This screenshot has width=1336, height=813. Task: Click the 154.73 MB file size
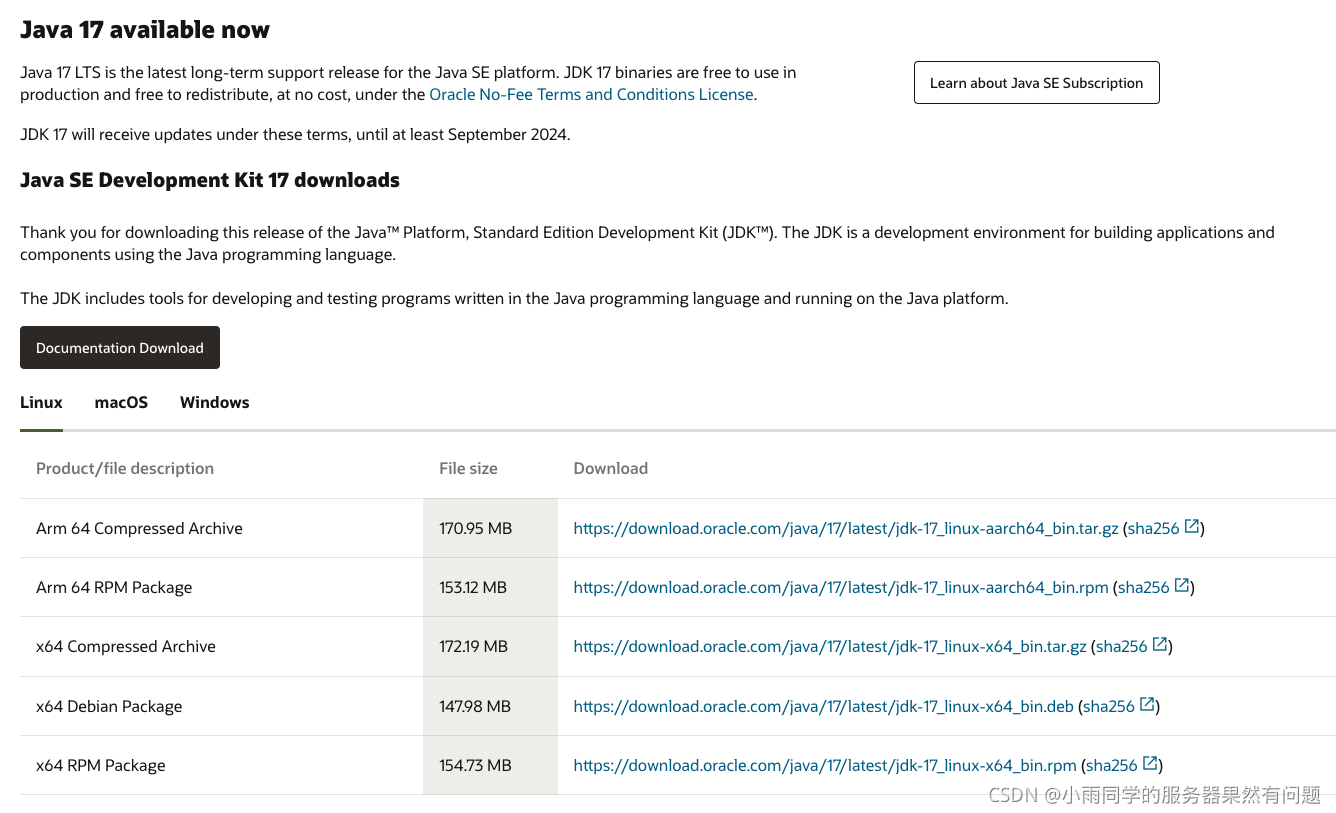click(x=475, y=765)
